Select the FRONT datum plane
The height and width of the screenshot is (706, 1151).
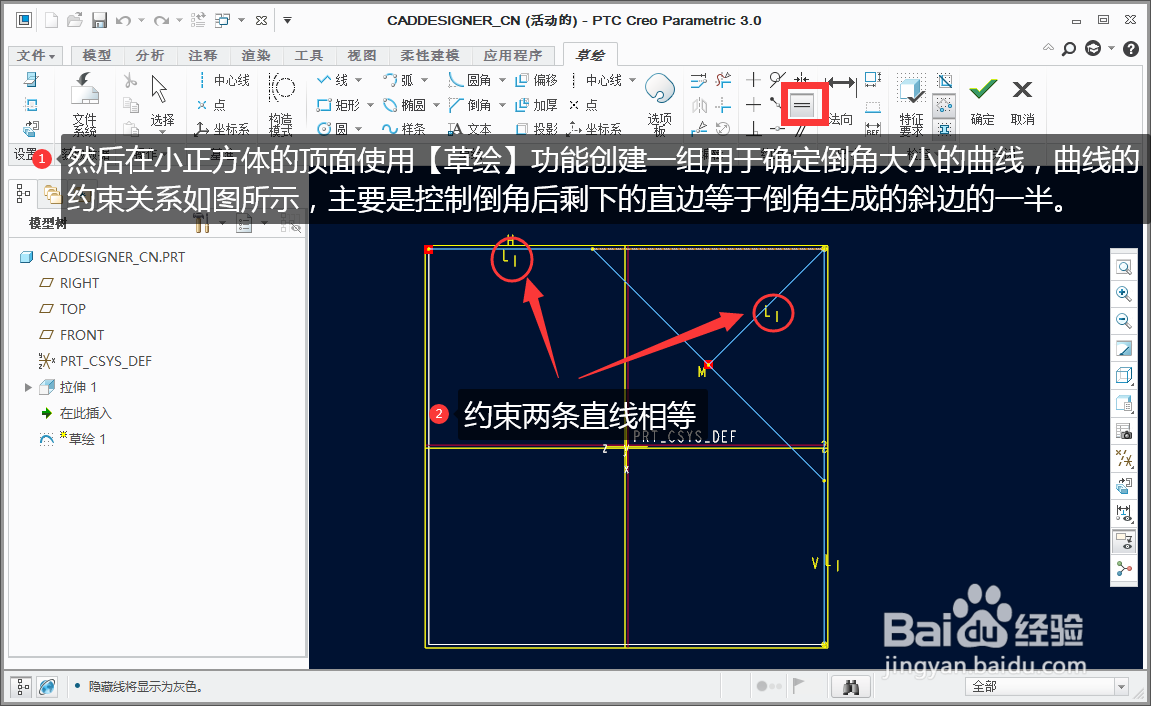pyautogui.click(x=71, y=335)
